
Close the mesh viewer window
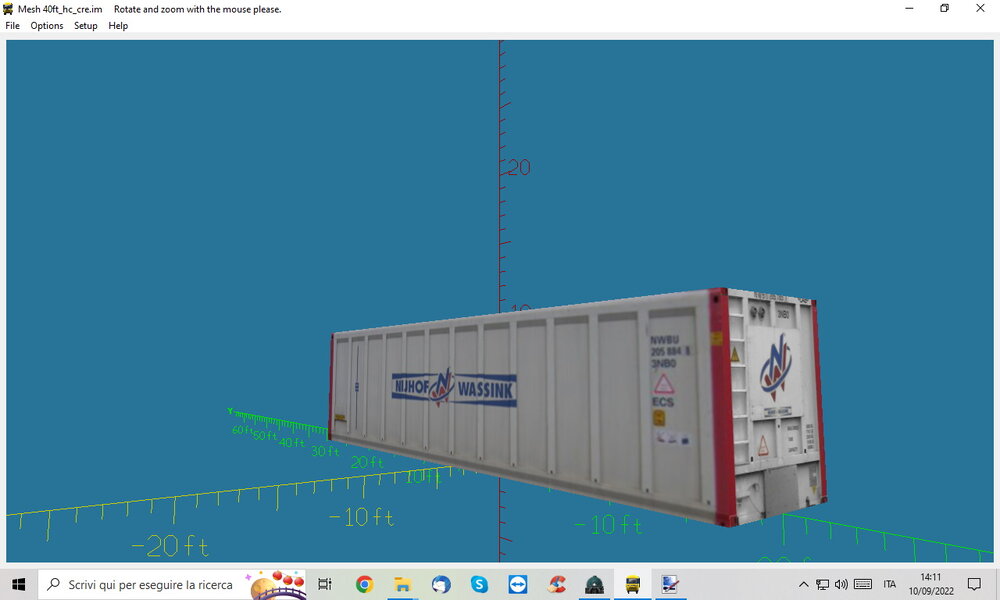coord(980,8)
